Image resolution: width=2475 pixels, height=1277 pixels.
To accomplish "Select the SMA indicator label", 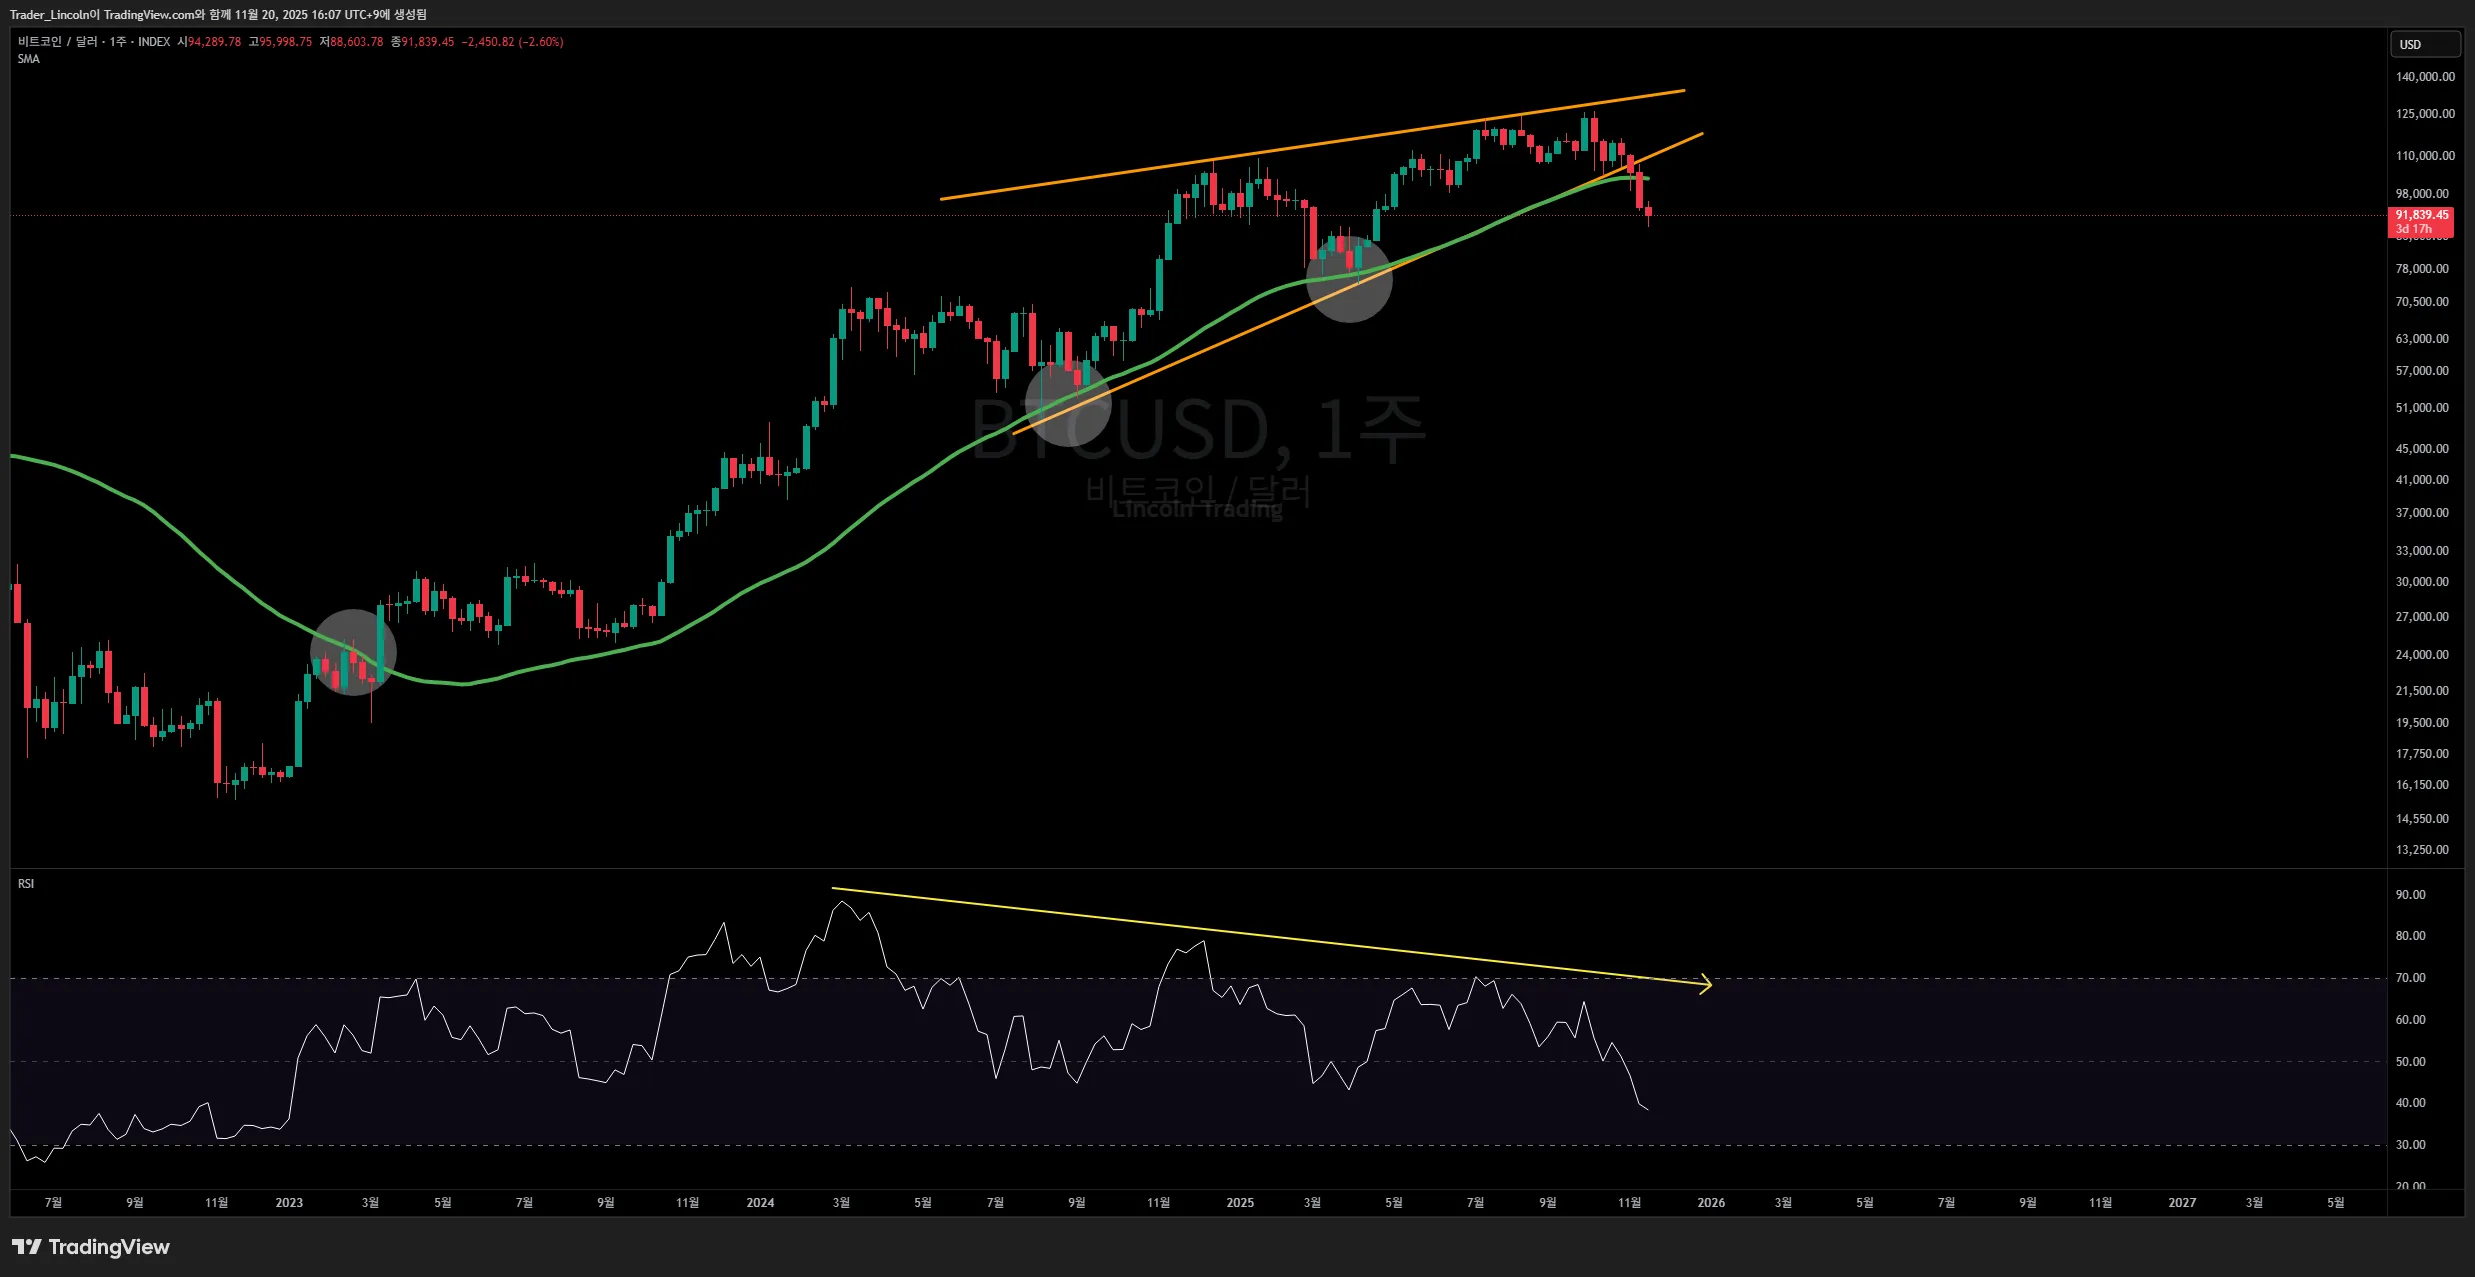I will 29,59.
